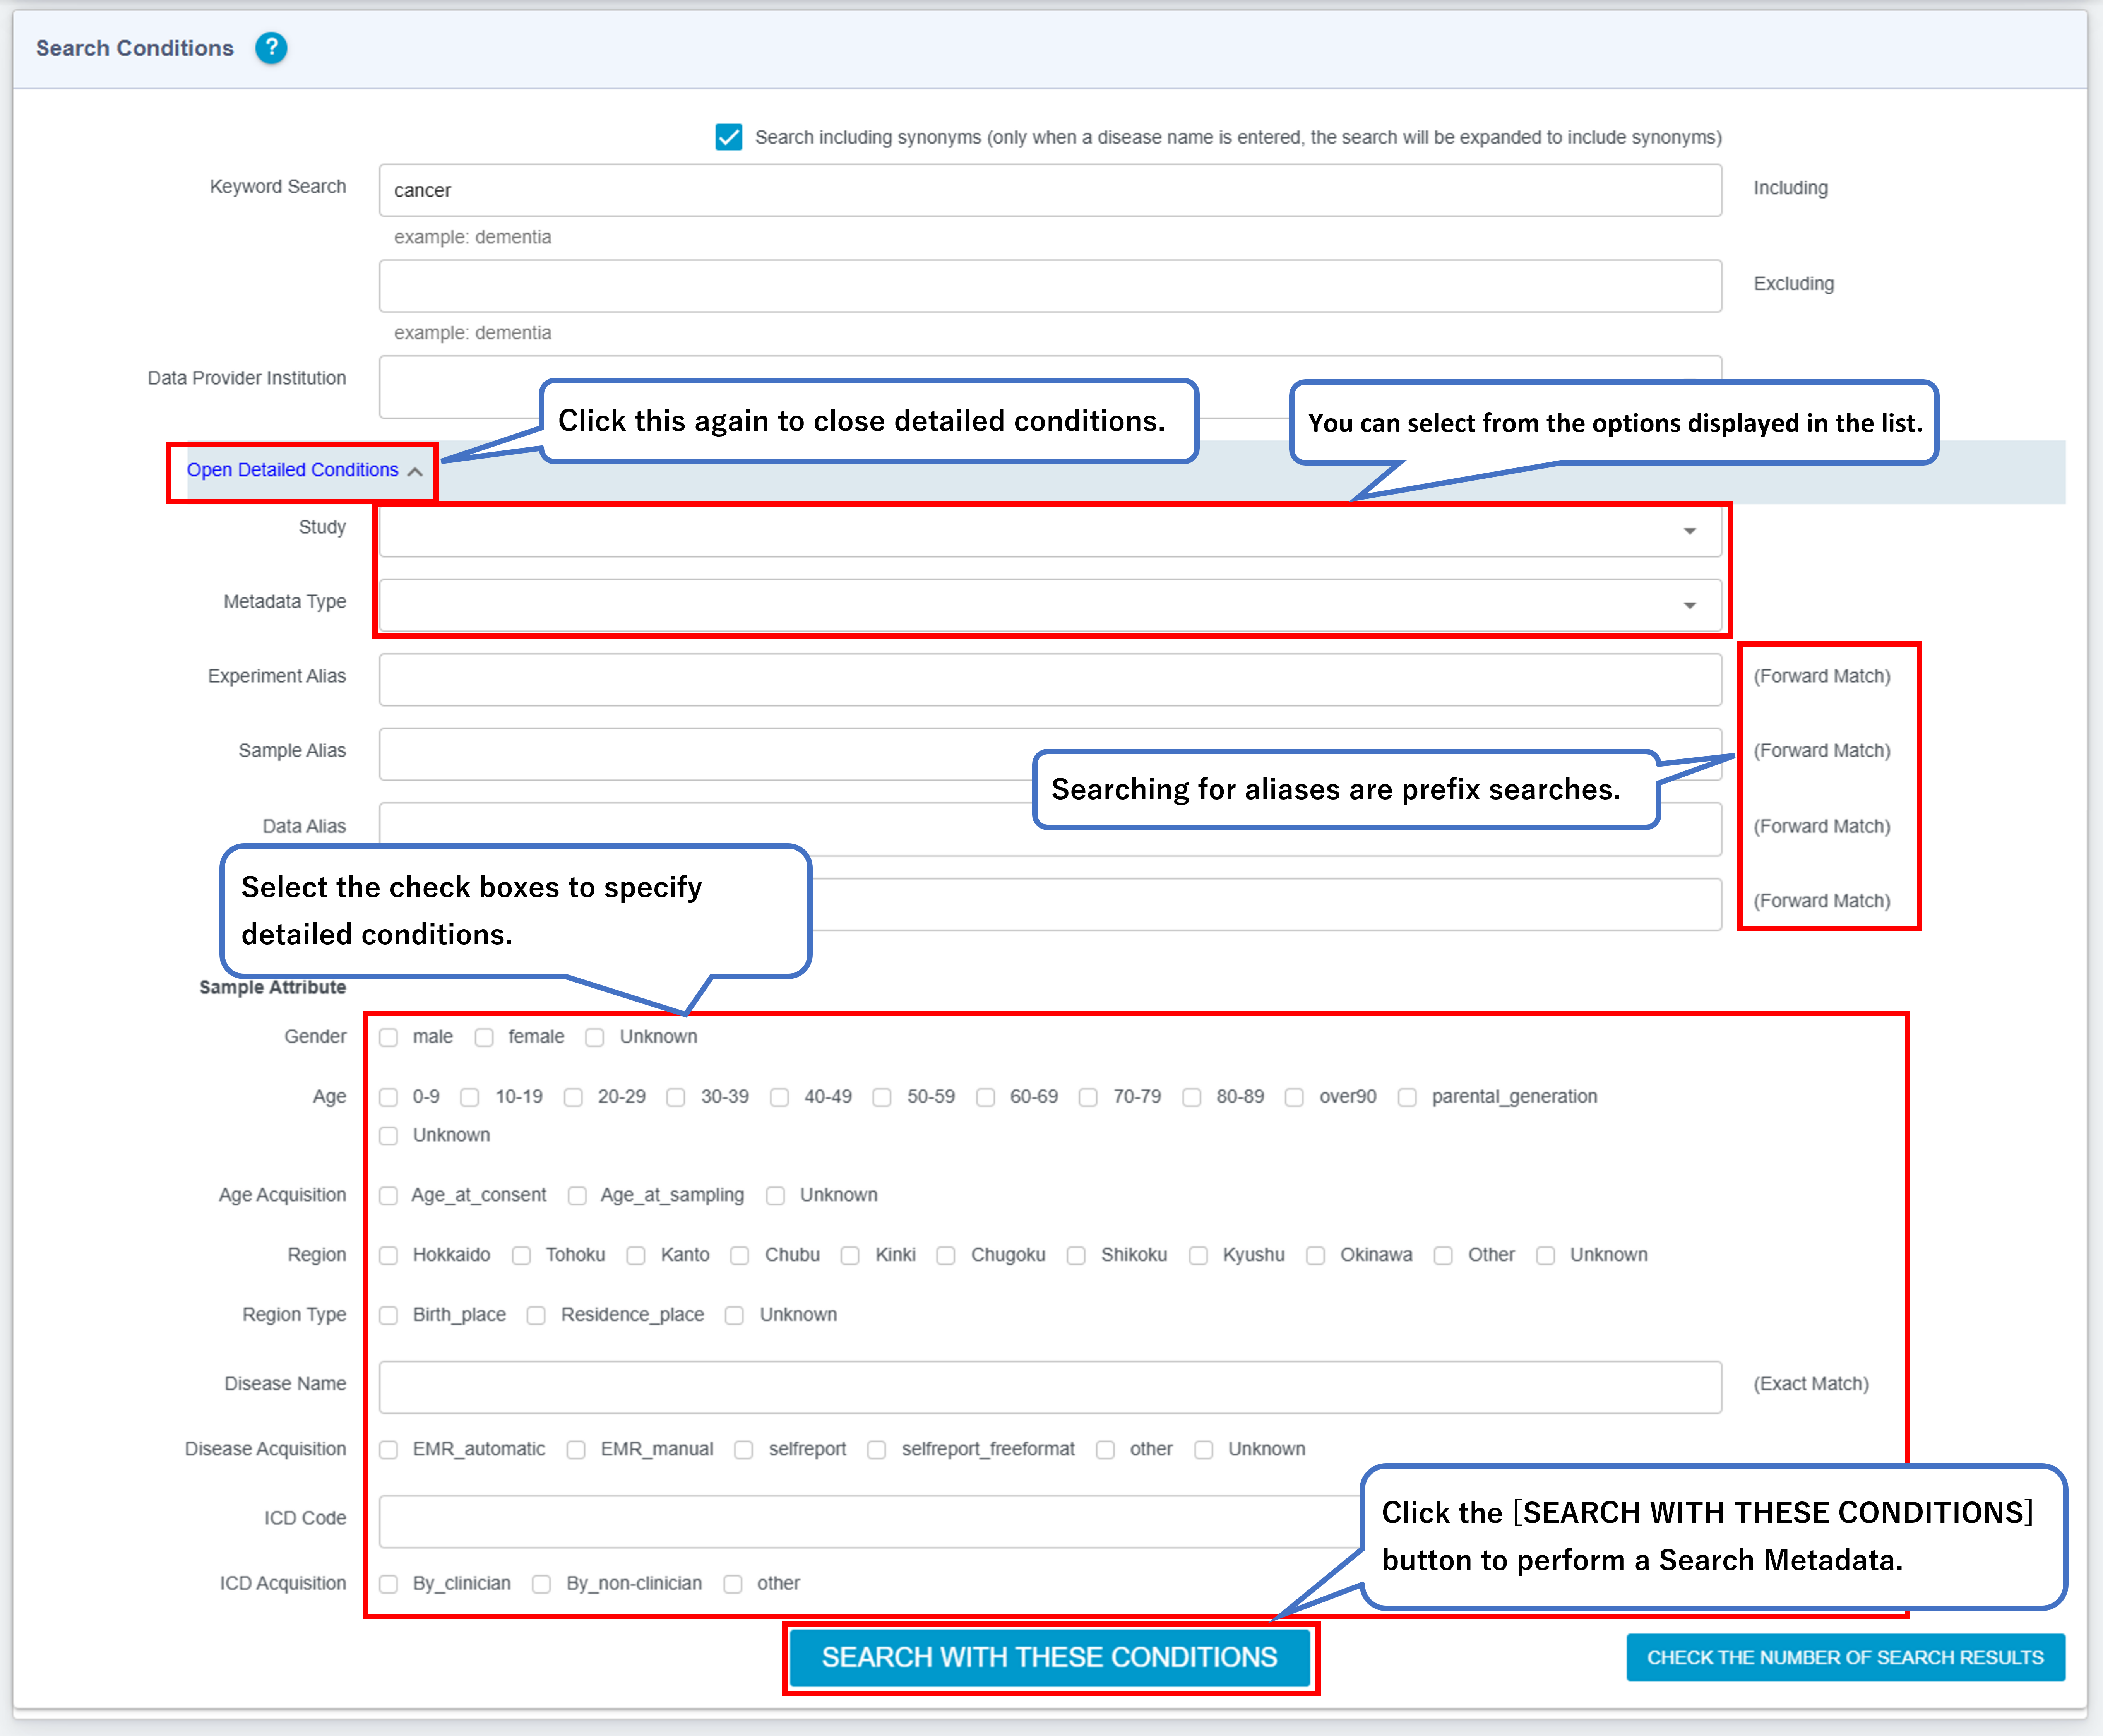Open the help question mark icon
This screenshot has width=2103, height=1736.
[271, 48]
